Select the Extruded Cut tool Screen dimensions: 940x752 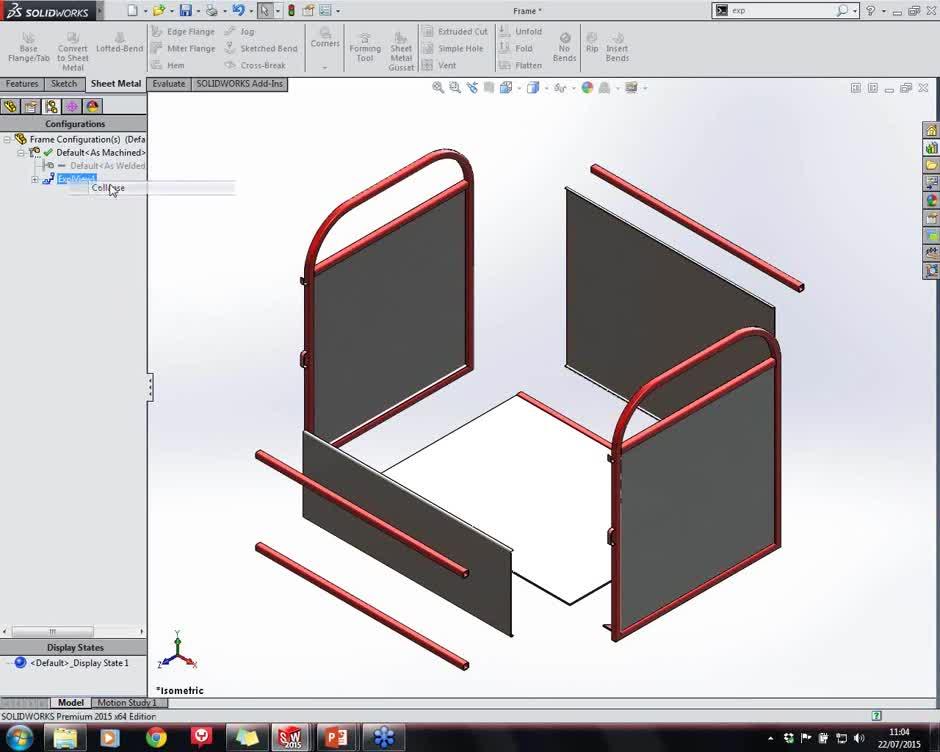455,31
